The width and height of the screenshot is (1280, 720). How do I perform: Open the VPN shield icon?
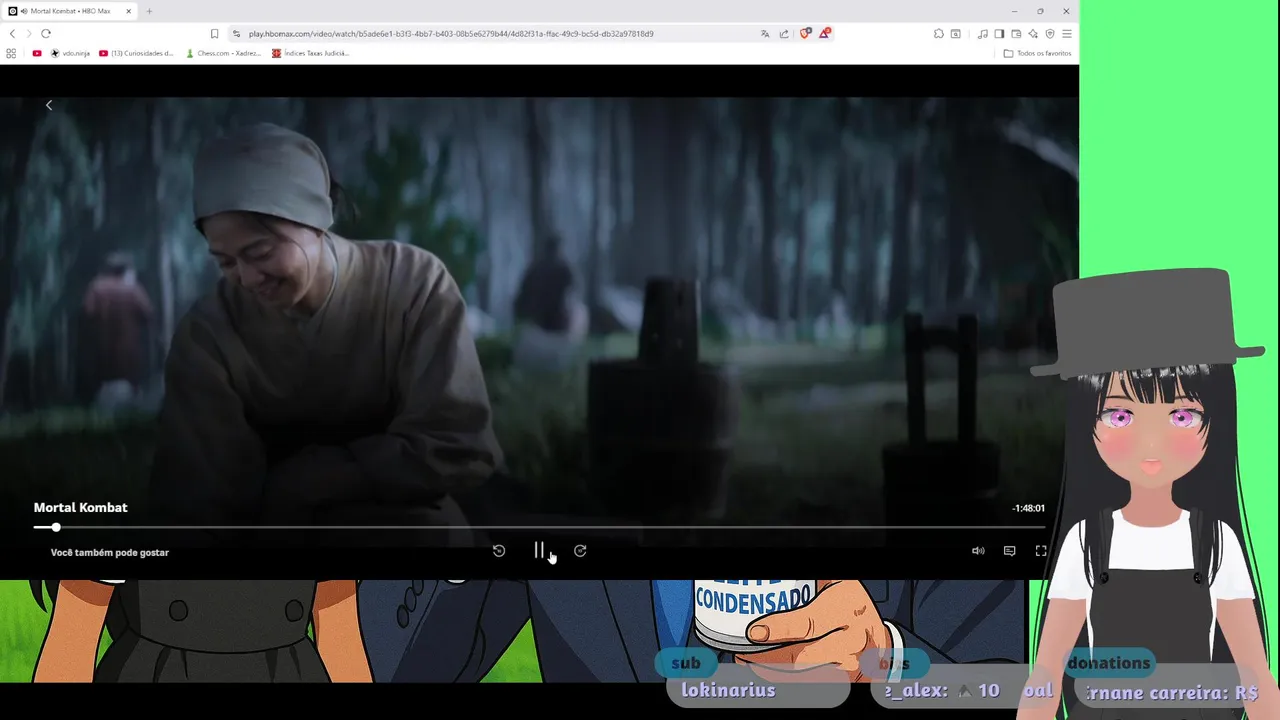1050,33
